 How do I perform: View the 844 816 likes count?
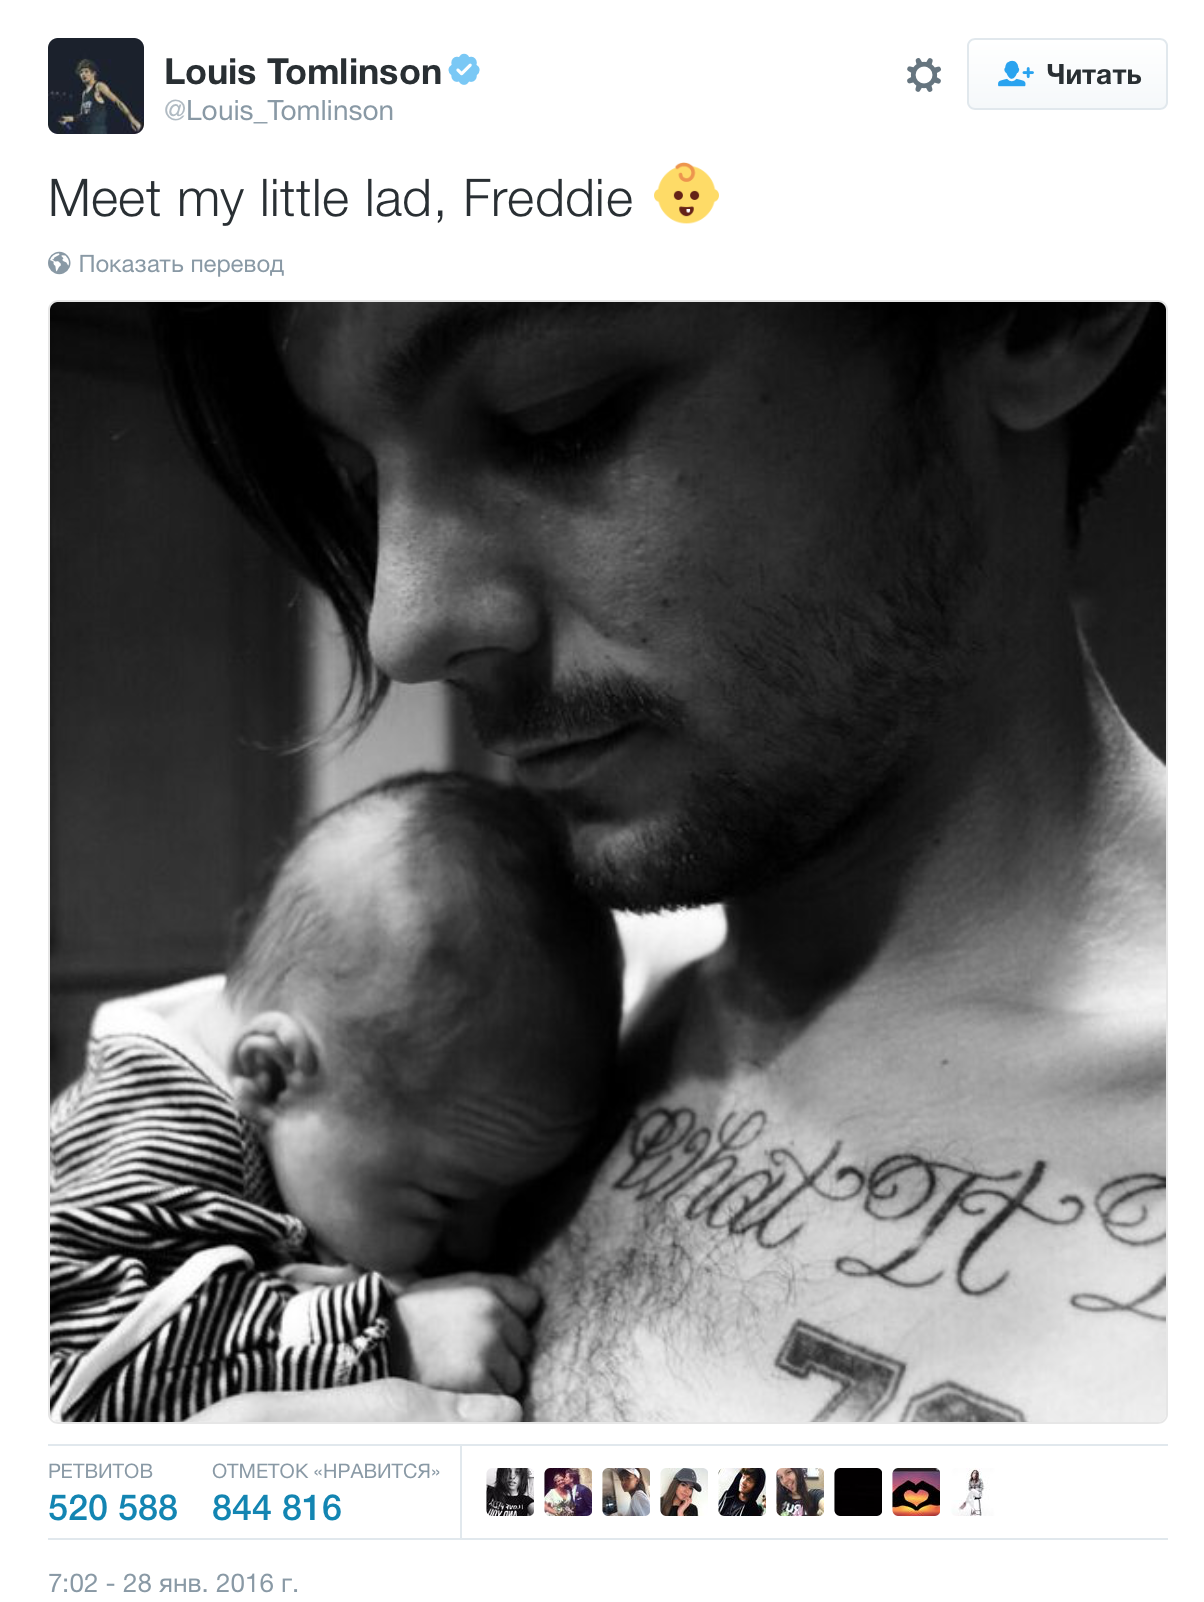(x=277, y=1507)
